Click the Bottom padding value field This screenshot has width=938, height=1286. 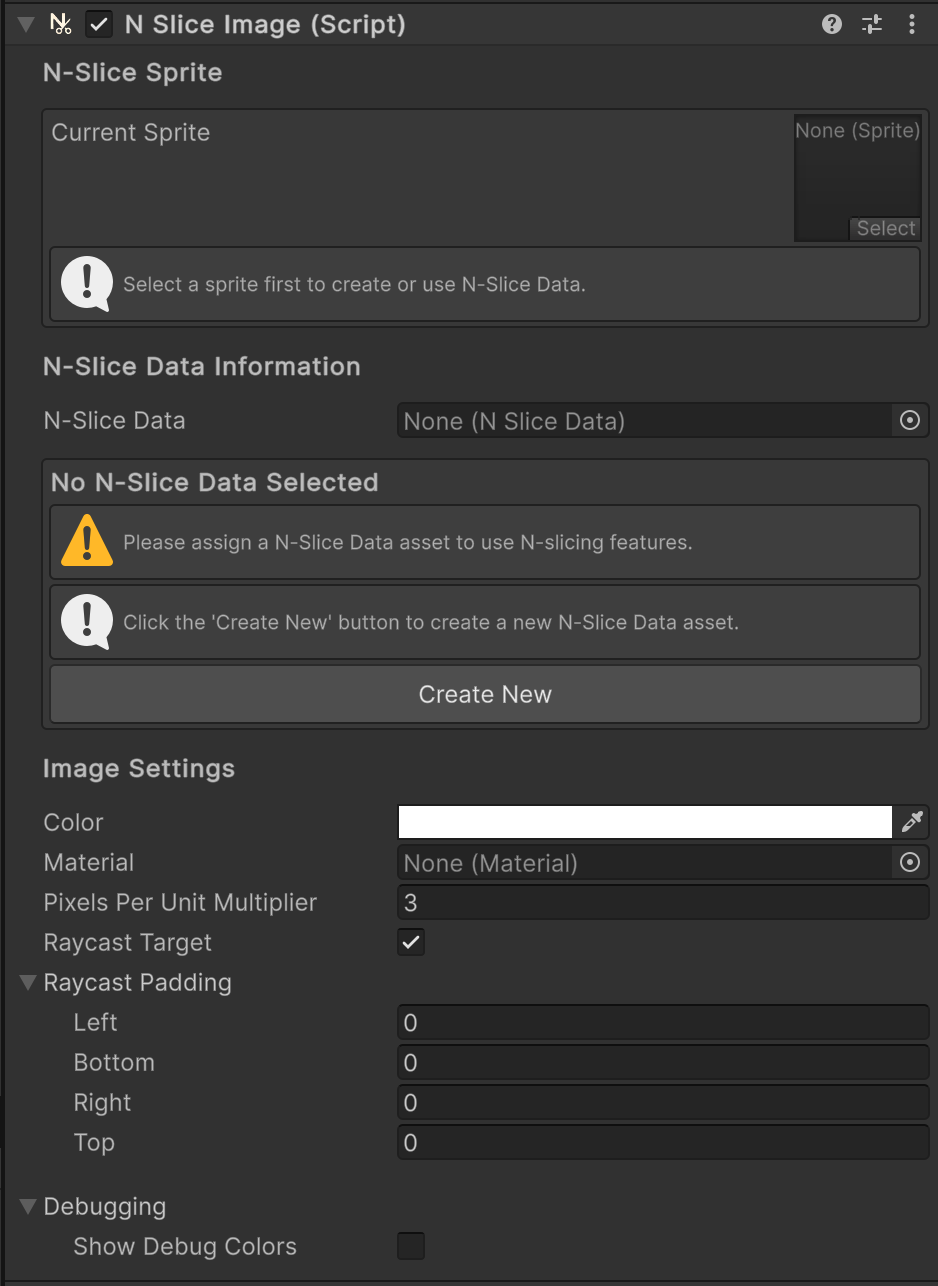click(x=663, y=1062)
